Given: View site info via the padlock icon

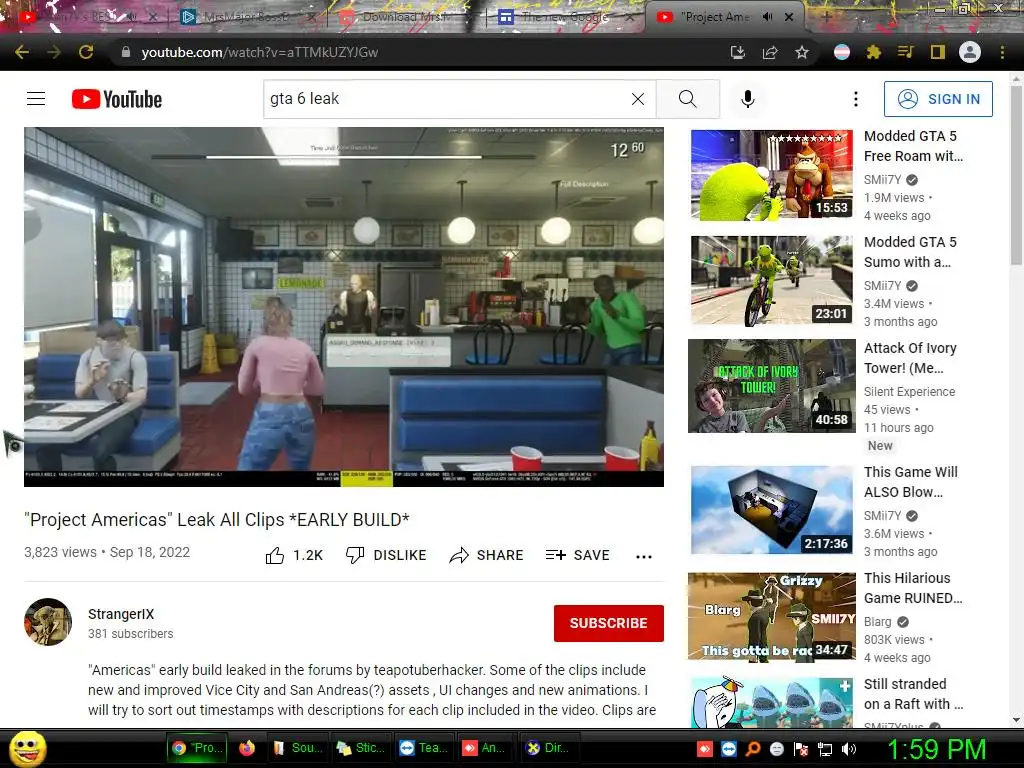Looking at the screenshot, I should 125,52.
